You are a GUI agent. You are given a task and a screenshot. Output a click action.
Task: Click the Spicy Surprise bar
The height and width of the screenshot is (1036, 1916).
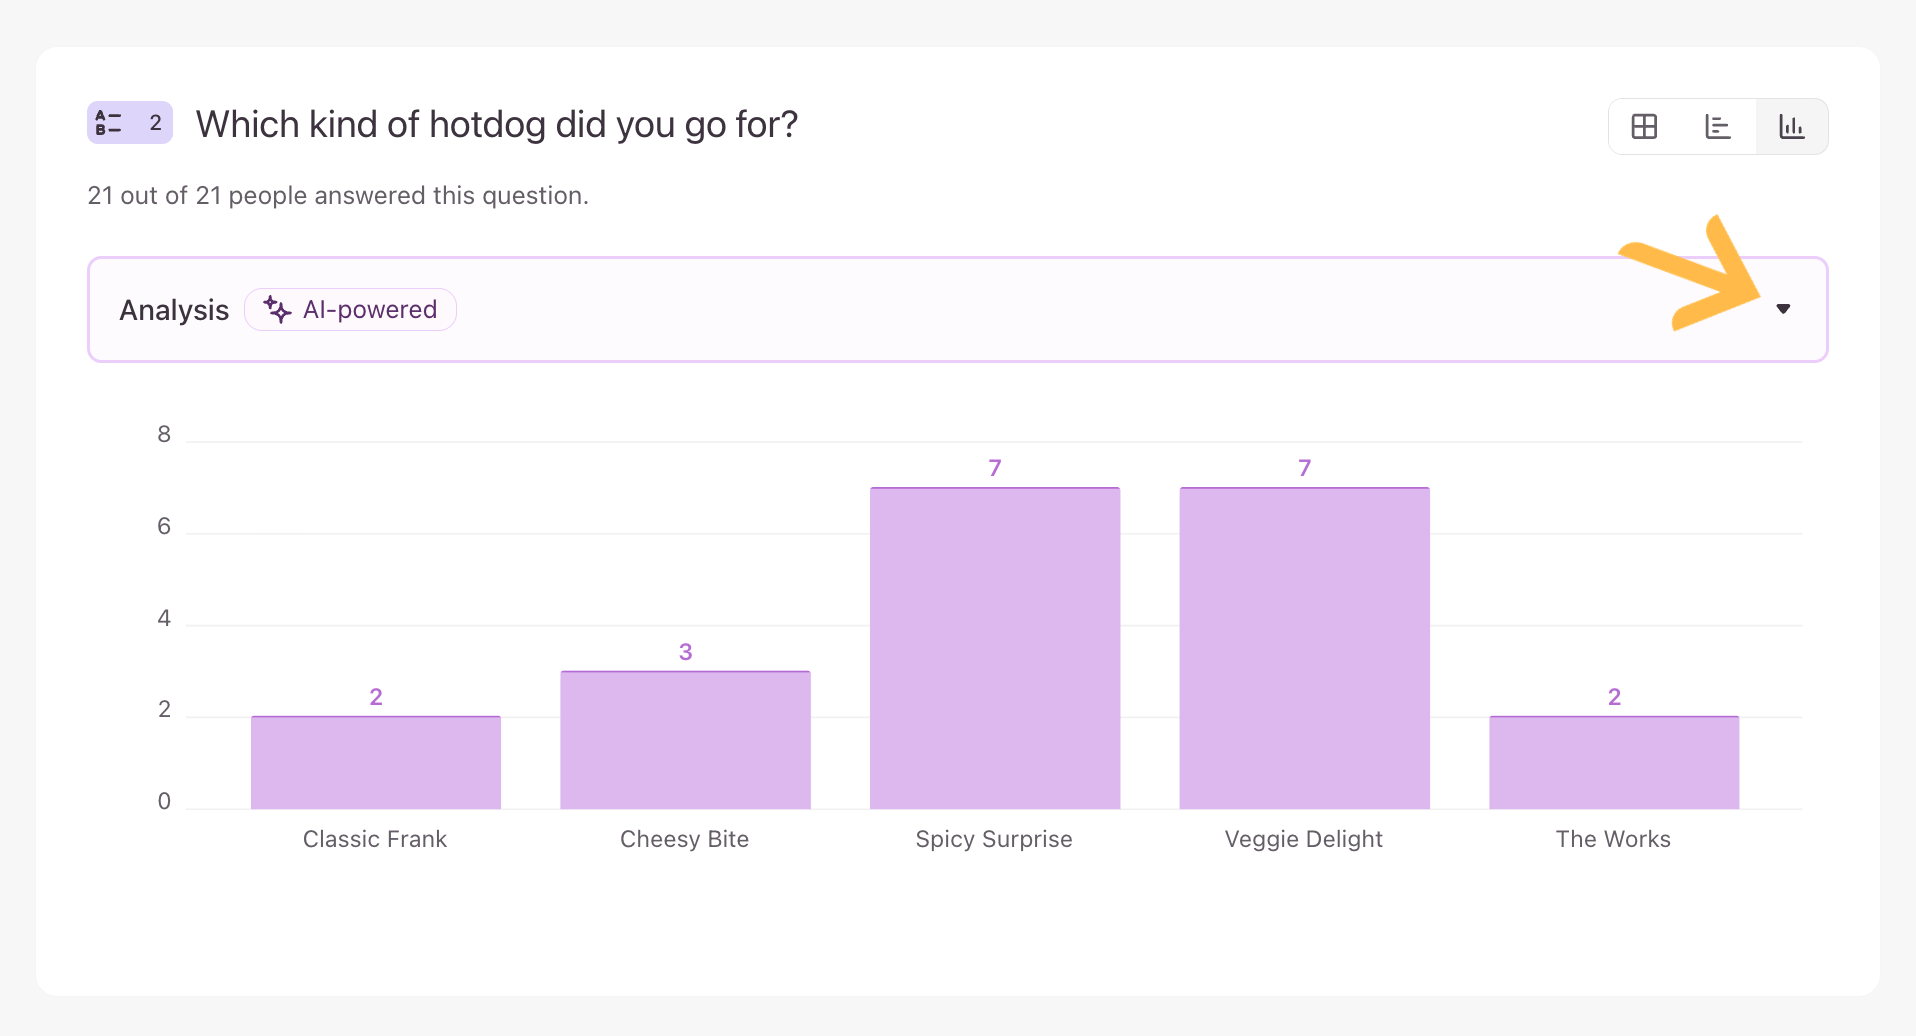[994, 648]
